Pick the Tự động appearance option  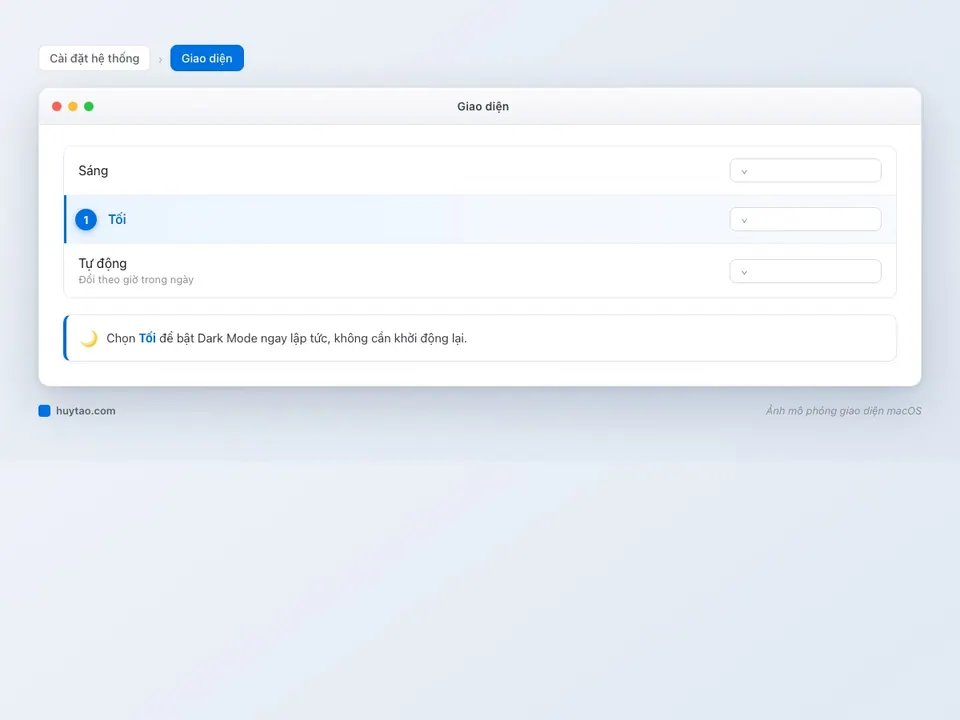(x=480, y=271)
